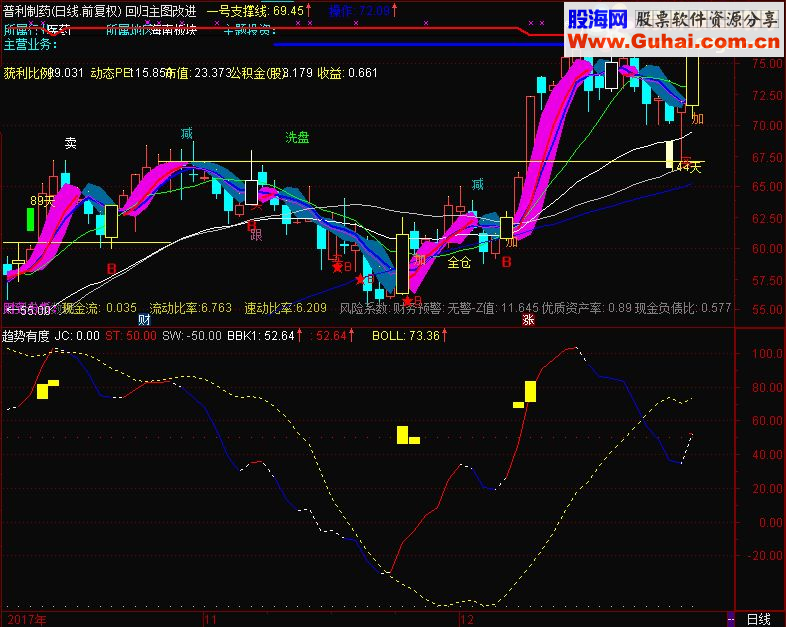This screenshot has height=627, width=786.
Task: Click the 现金流: 0.035 readout
Action: [99, 308]
